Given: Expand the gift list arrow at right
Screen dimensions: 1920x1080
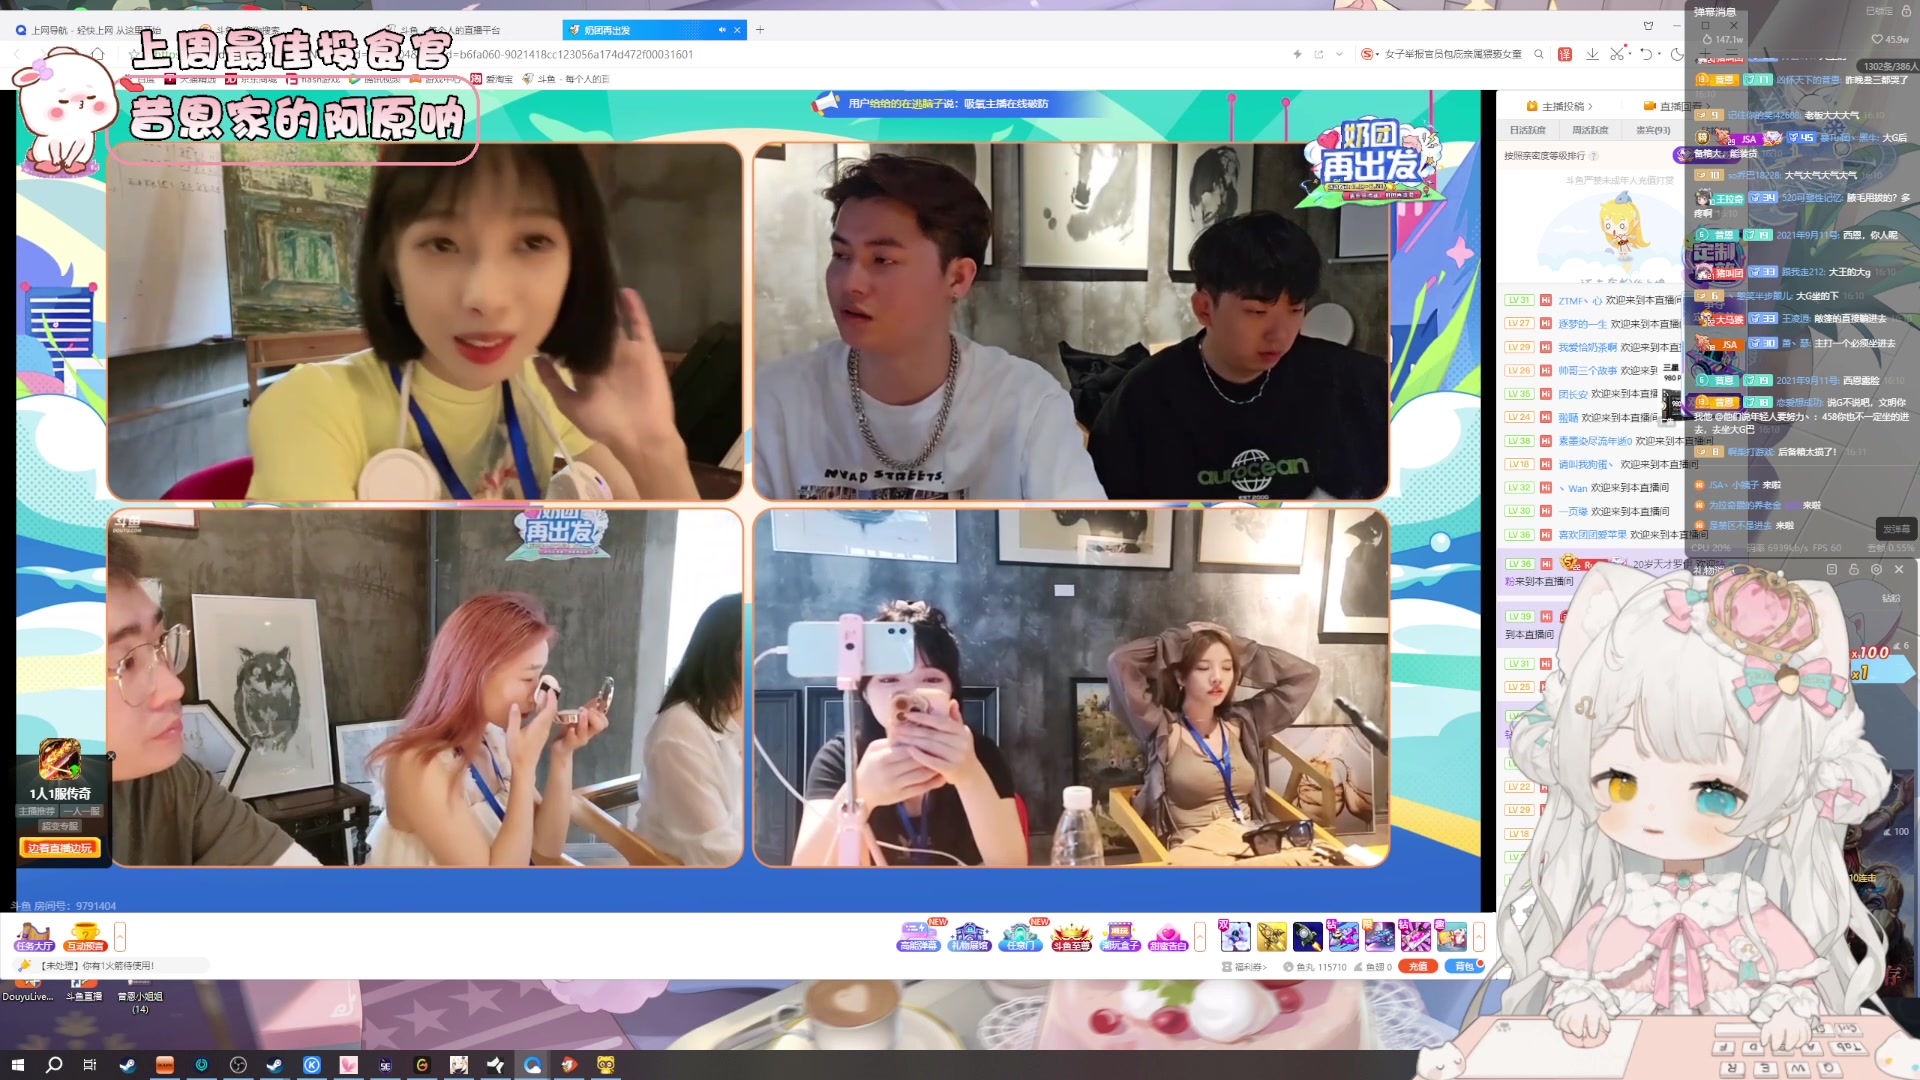Looking at the screenshot, I should [x=1479, y=936].
